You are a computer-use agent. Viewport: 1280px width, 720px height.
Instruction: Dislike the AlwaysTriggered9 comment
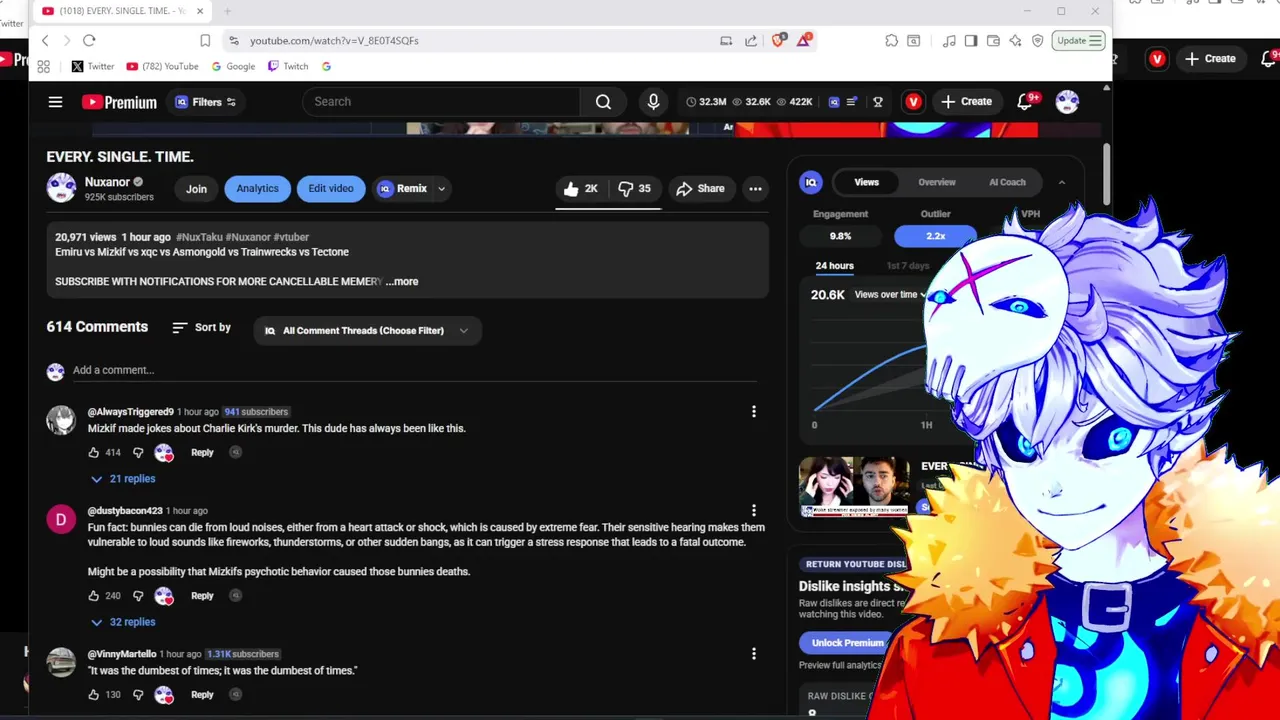(138, 452)
